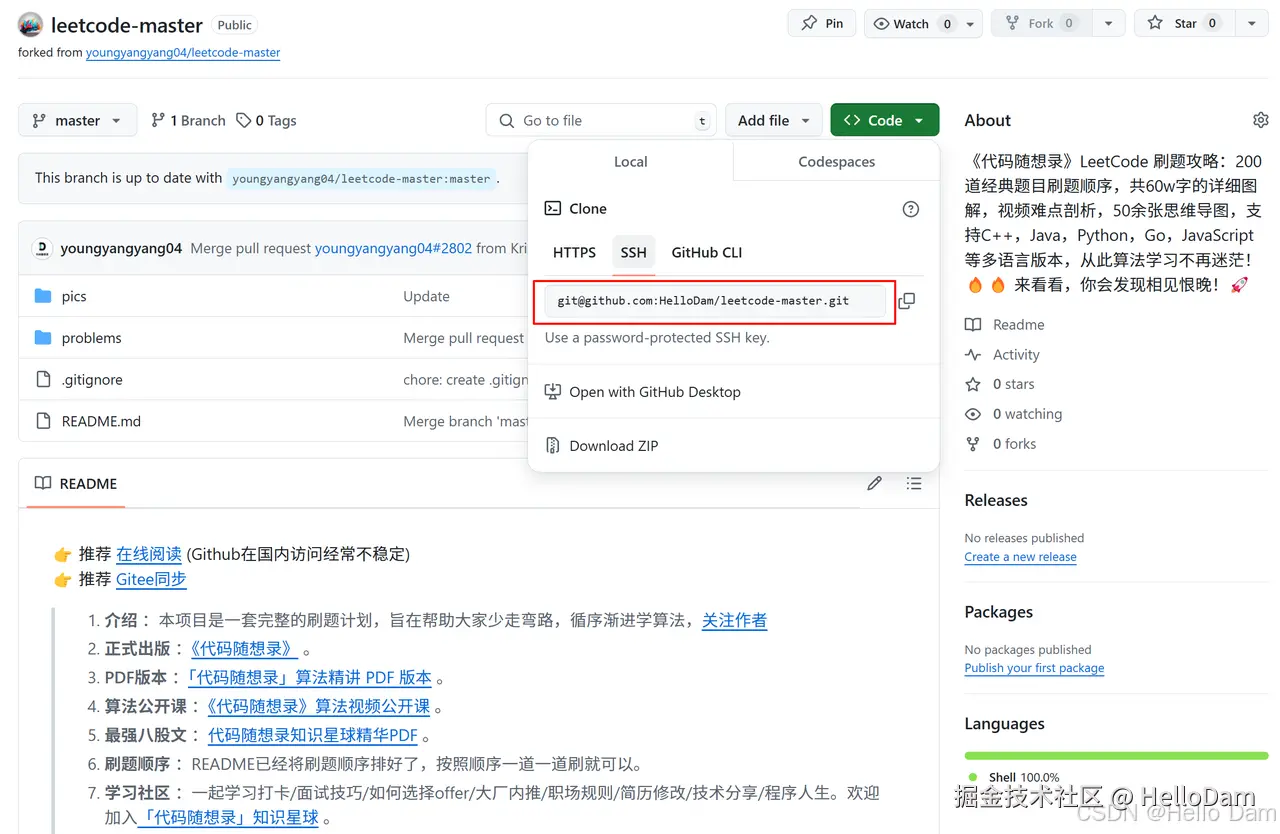This screenshot has height=834, width=1280.
Task: Select the SSH clone option
Action: point(633,253)
